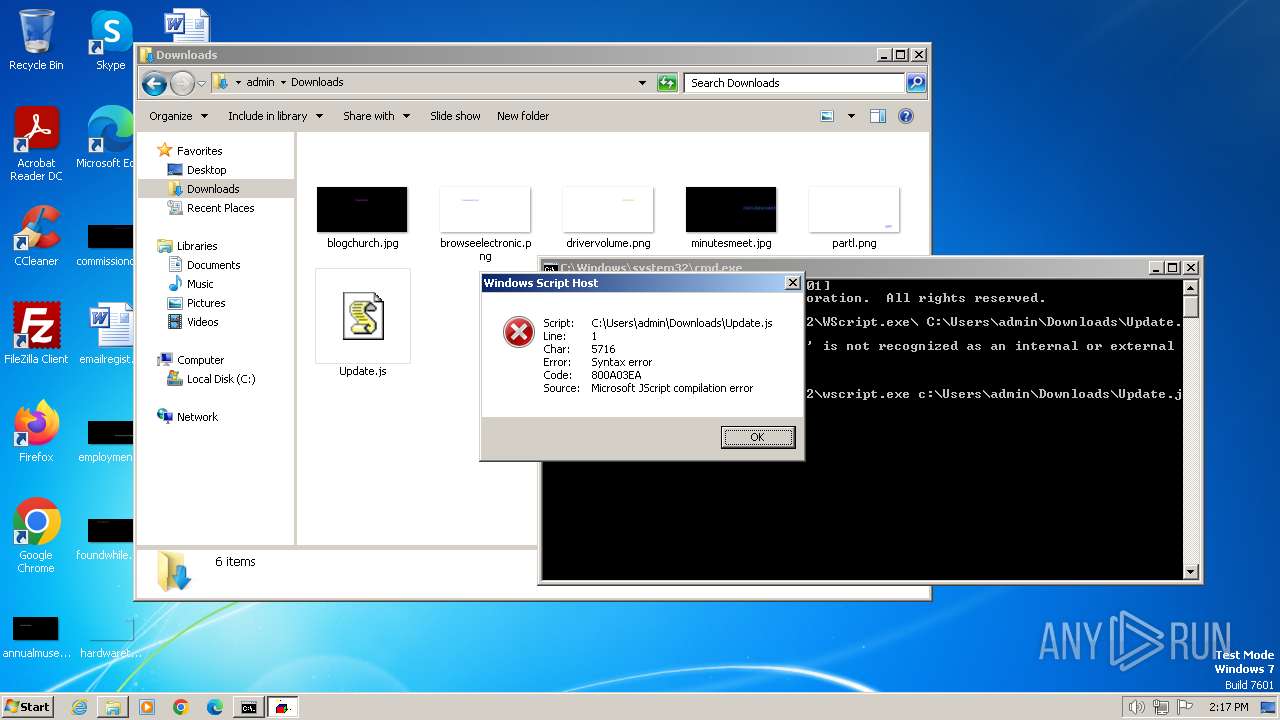Open the Share with menu
This screenshot has height=720, width=1280.
(x=376, y=116)
